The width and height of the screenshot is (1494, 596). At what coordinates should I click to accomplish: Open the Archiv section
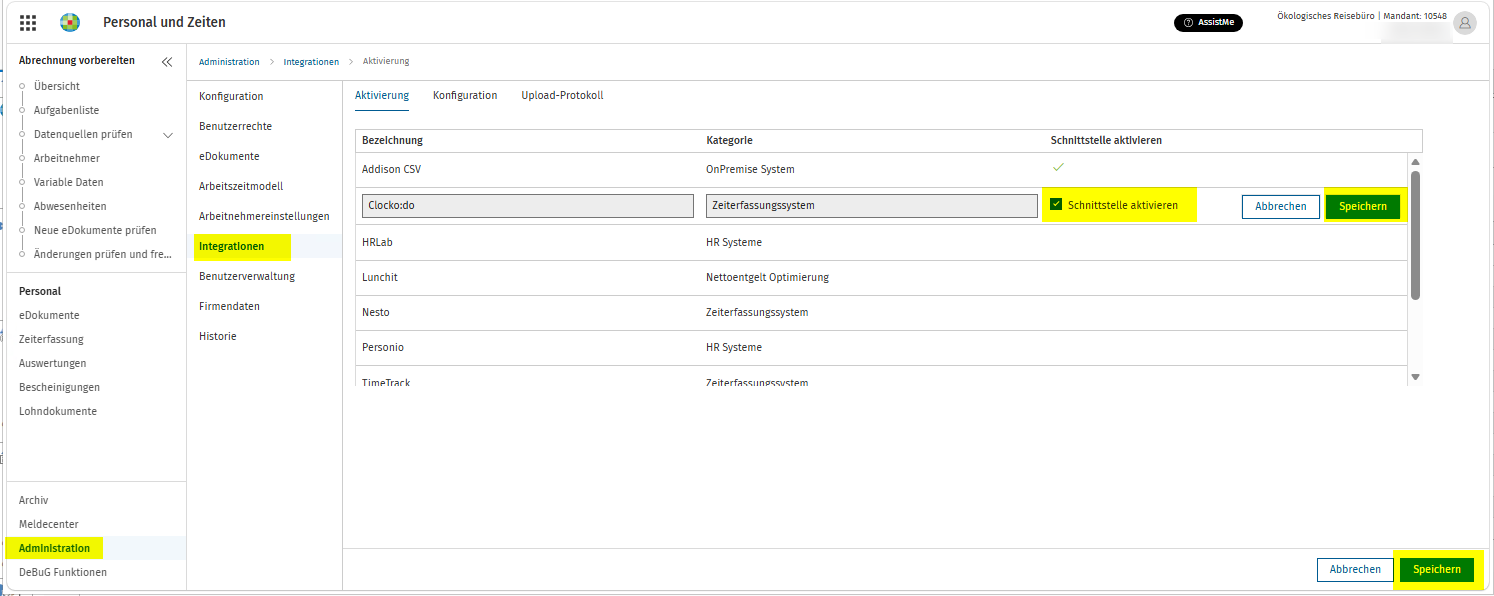33,500
